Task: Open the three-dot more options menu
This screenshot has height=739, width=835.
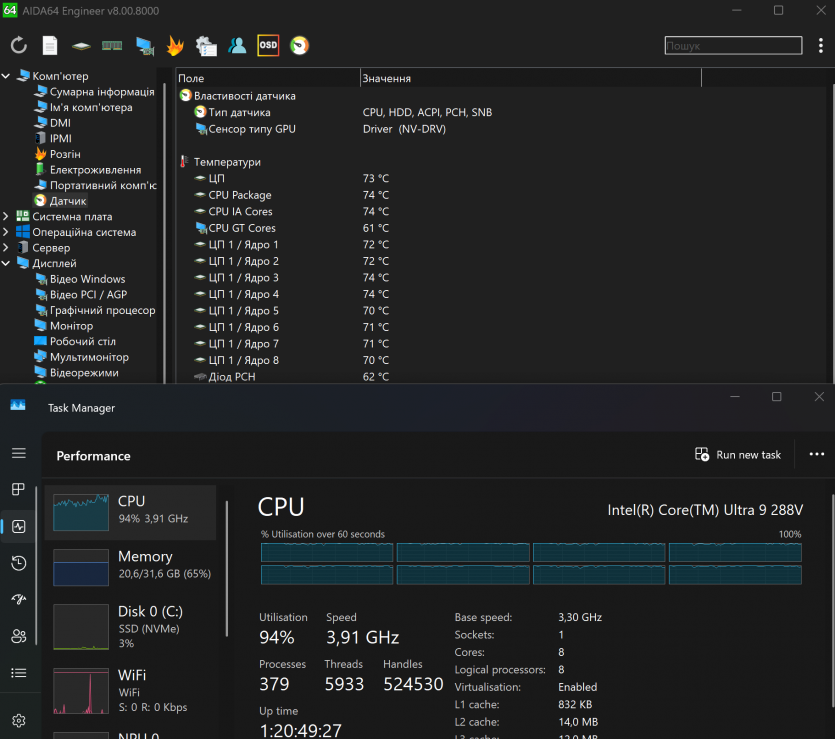Action: click(x=816, y=454)
